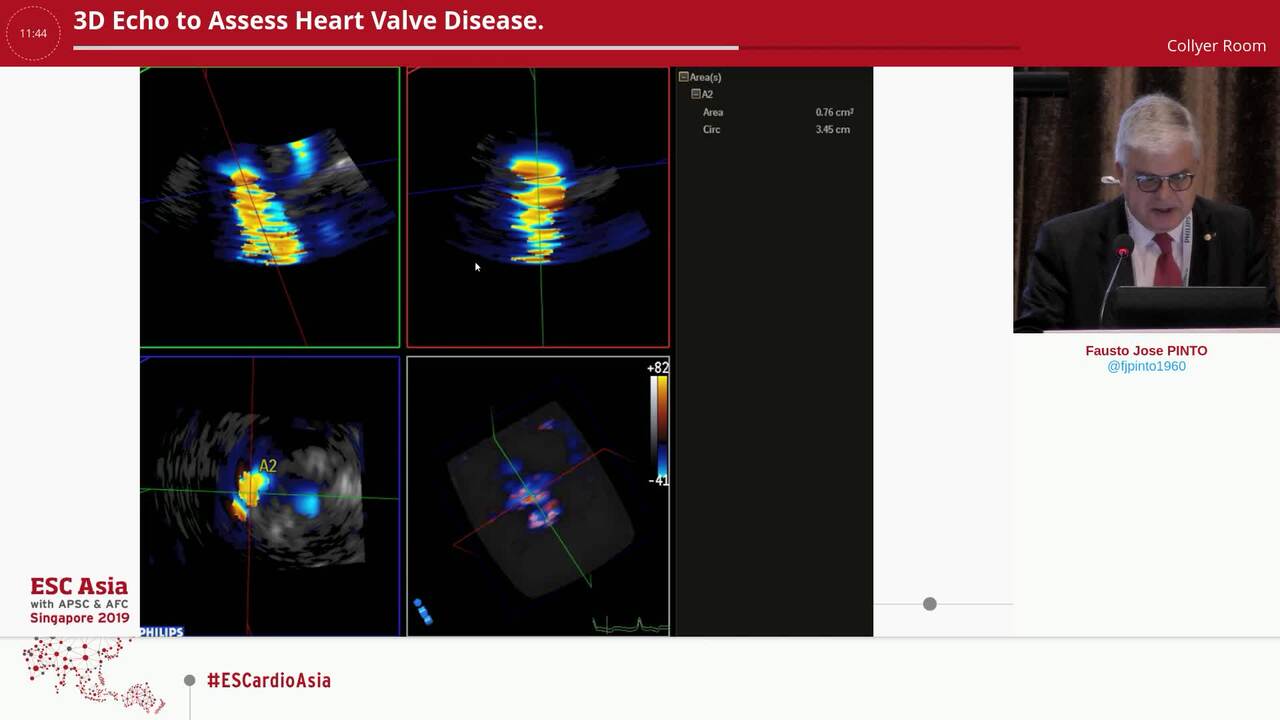
Task: Select the green-bordered echo quadrant
Action: pyautogui.click(x=270, y=207)
